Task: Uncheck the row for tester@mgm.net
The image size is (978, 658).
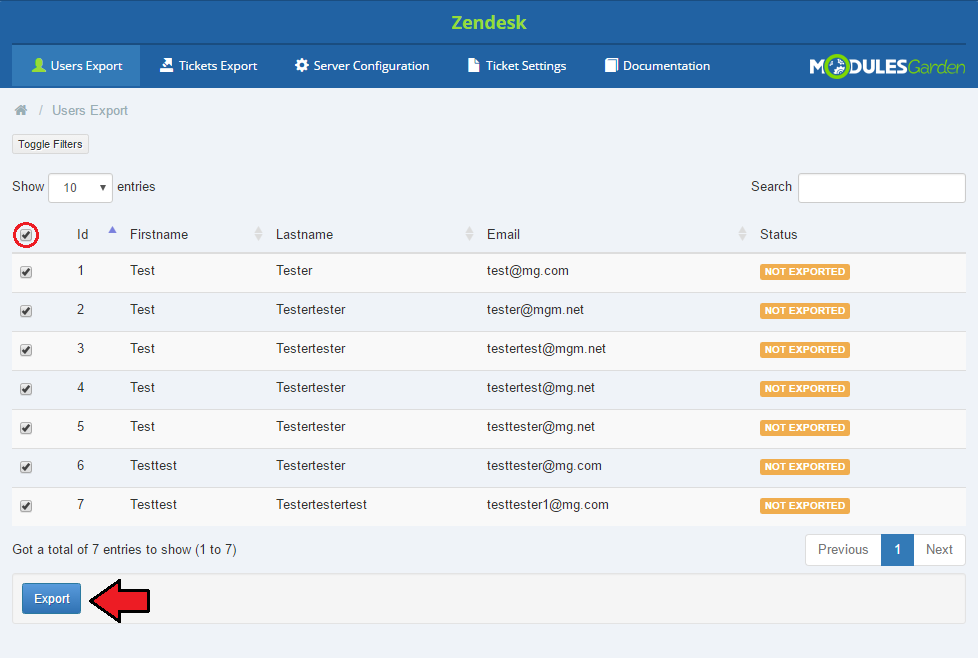Action: [x=26, y=311]
